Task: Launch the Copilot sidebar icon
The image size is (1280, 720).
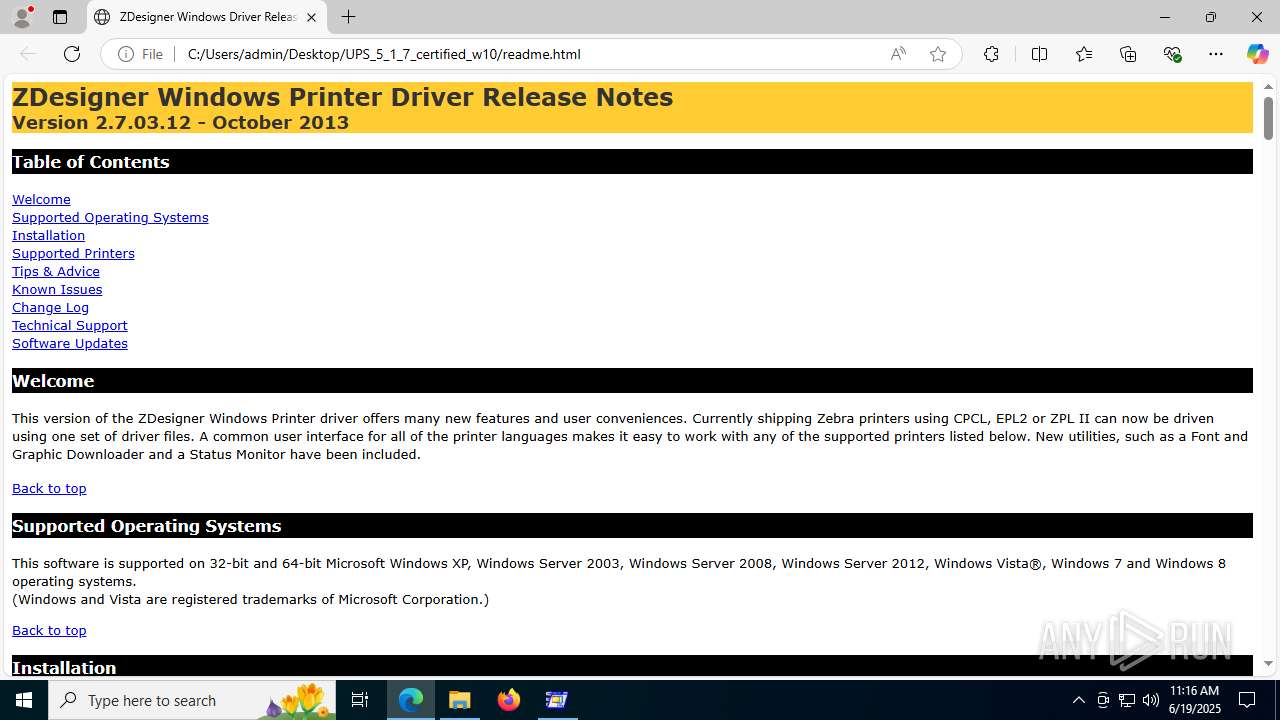Action: pos(1257,54)
